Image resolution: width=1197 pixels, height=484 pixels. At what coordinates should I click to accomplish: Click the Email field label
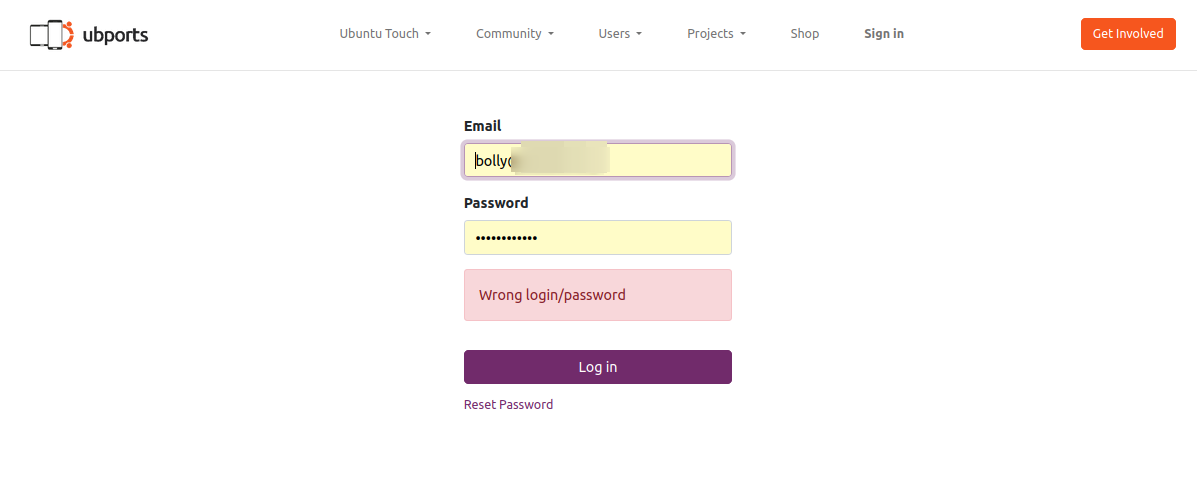click(482, 126)
